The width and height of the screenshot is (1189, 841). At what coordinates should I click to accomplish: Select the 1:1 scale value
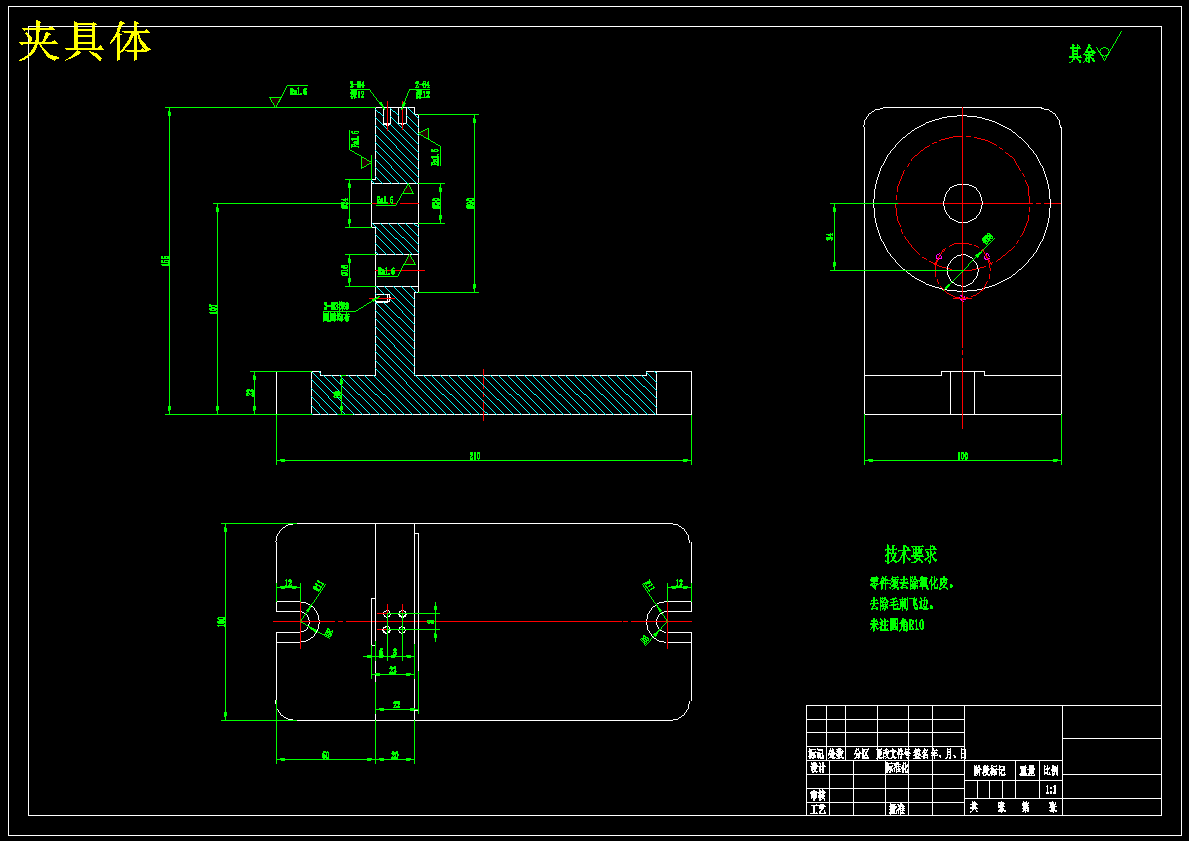click(x=1052, y=789)
